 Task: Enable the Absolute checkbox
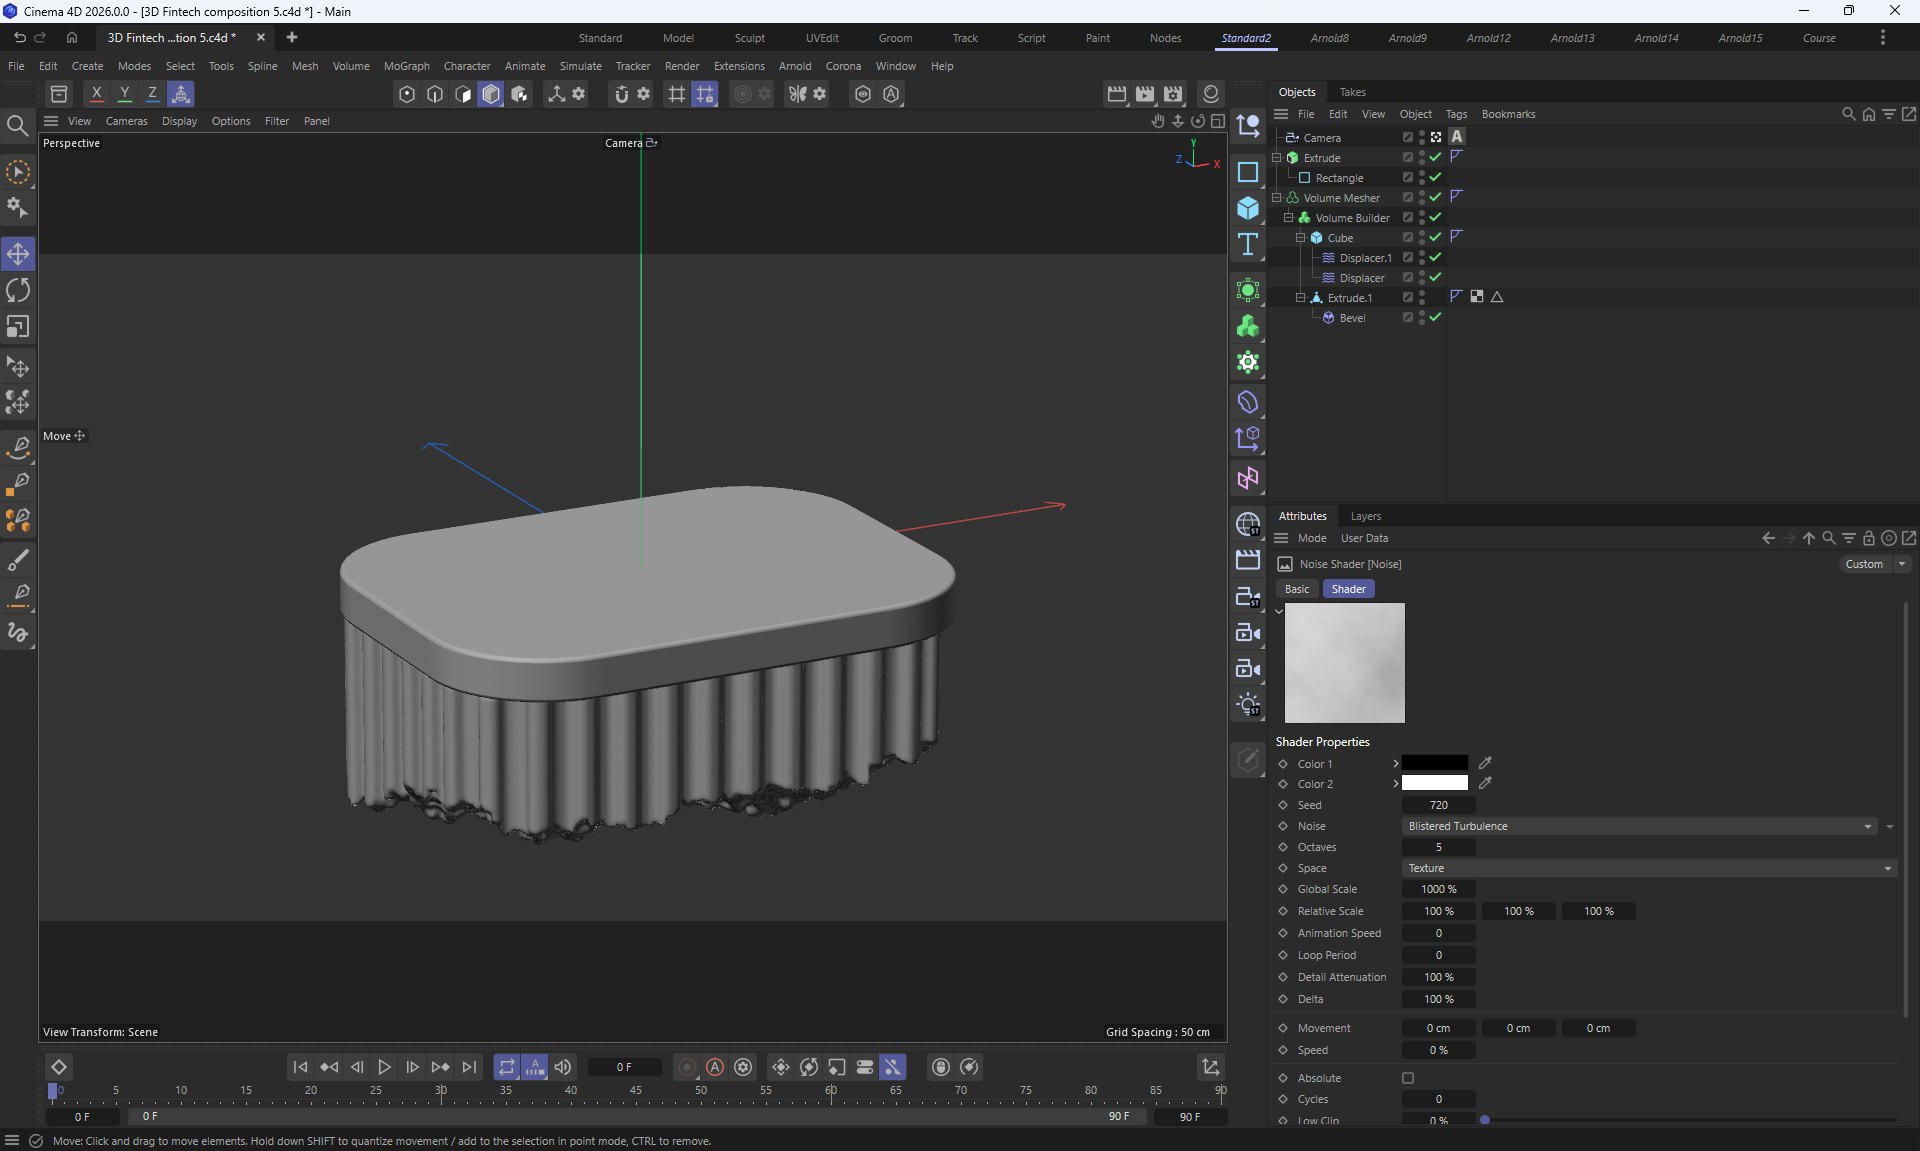tap(1408, 1078)
